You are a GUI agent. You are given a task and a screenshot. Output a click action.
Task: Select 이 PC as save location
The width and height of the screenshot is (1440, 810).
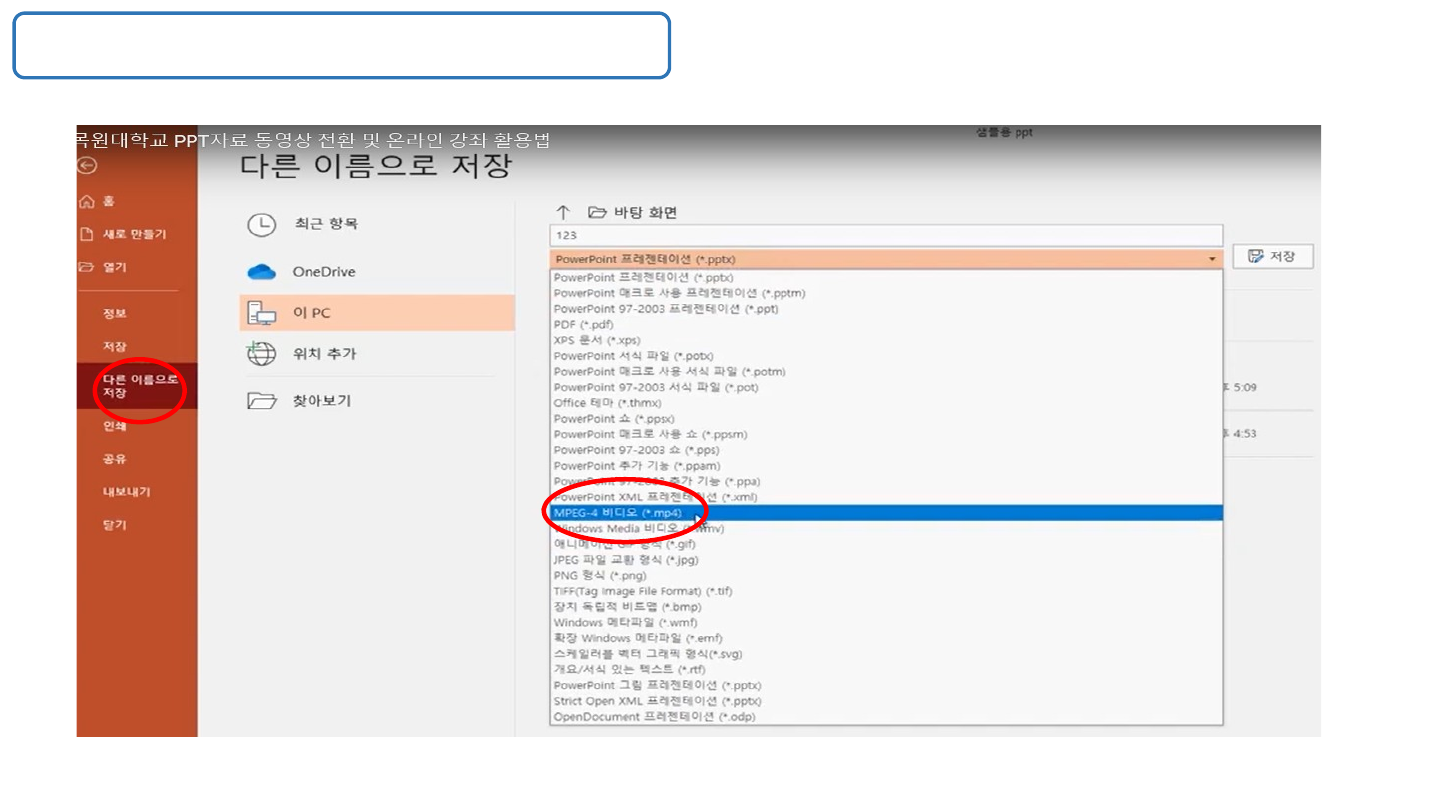(x=311, y=313)
